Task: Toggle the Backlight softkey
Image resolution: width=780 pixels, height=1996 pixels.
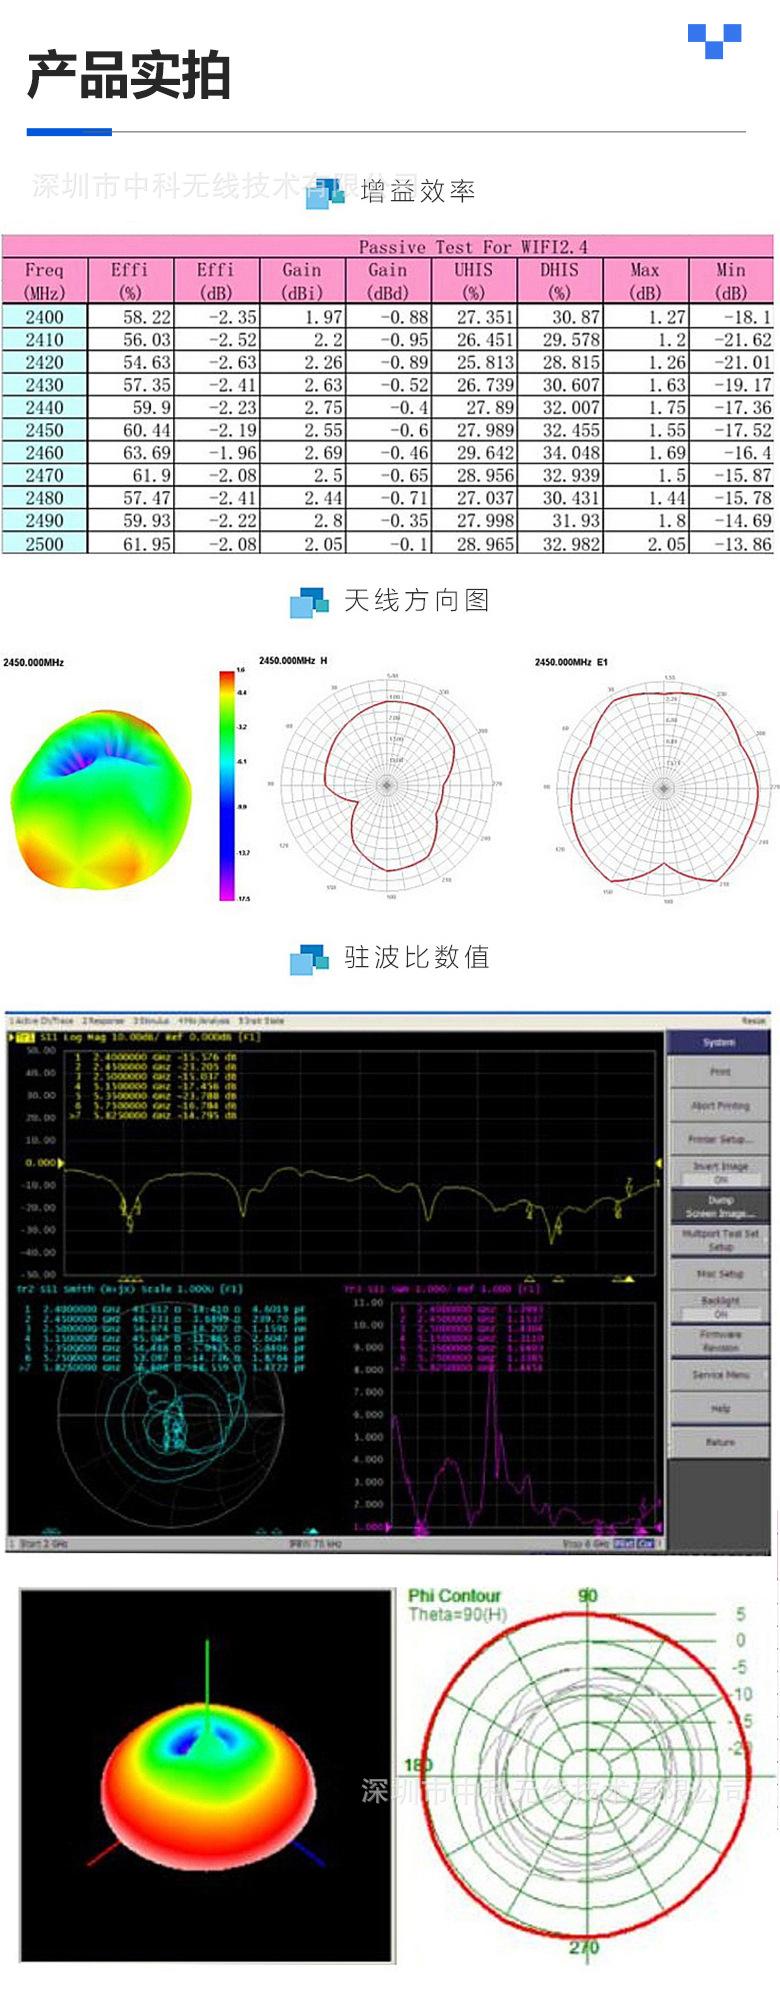Action: coord(720,1306)
